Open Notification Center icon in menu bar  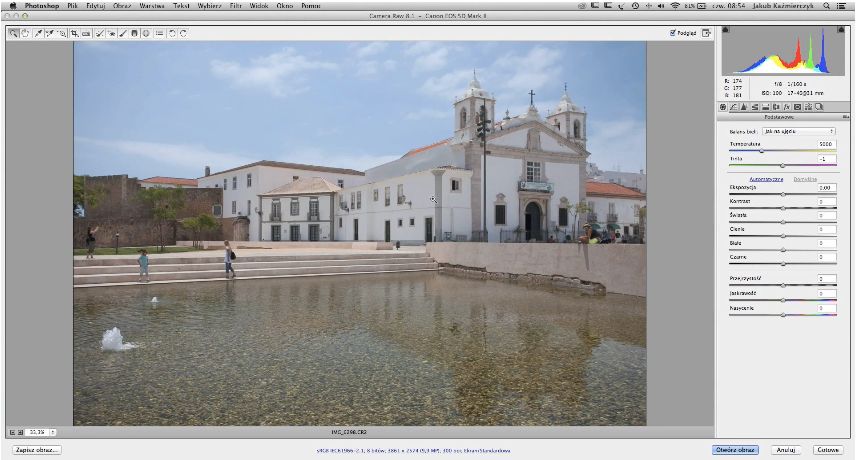tap(841, 5)
